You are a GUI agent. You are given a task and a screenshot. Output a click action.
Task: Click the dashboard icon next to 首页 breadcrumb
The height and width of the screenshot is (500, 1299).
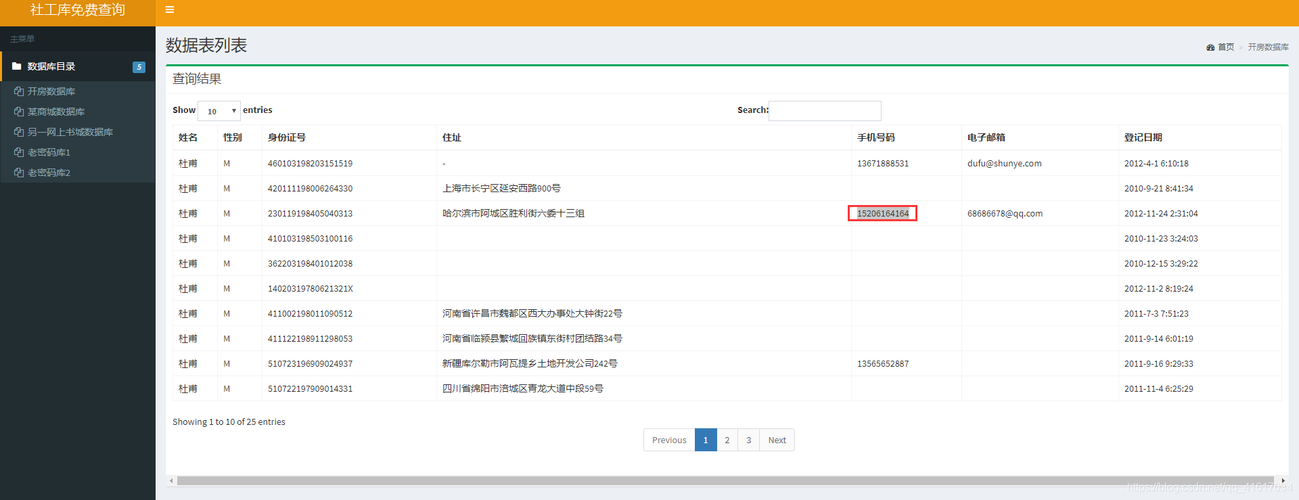(1210, 47)
